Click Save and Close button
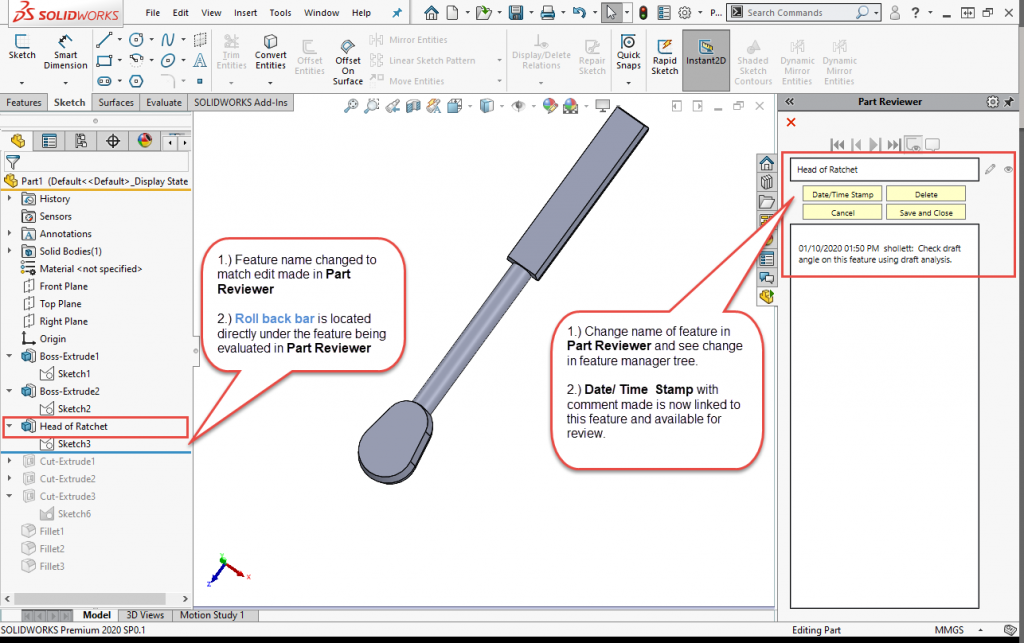Screen dimensions: 1024x643 coord(925,213)
